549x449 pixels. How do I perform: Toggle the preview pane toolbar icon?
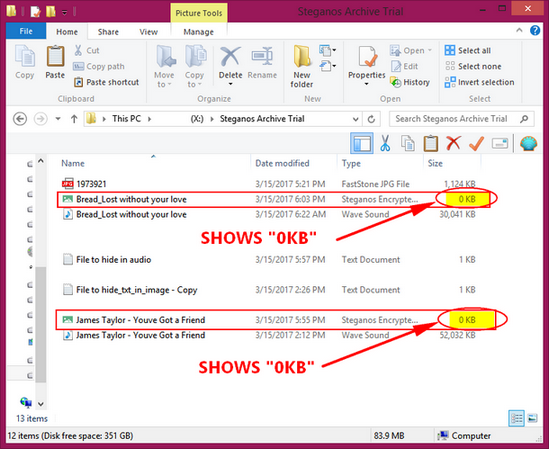(362, 144)
